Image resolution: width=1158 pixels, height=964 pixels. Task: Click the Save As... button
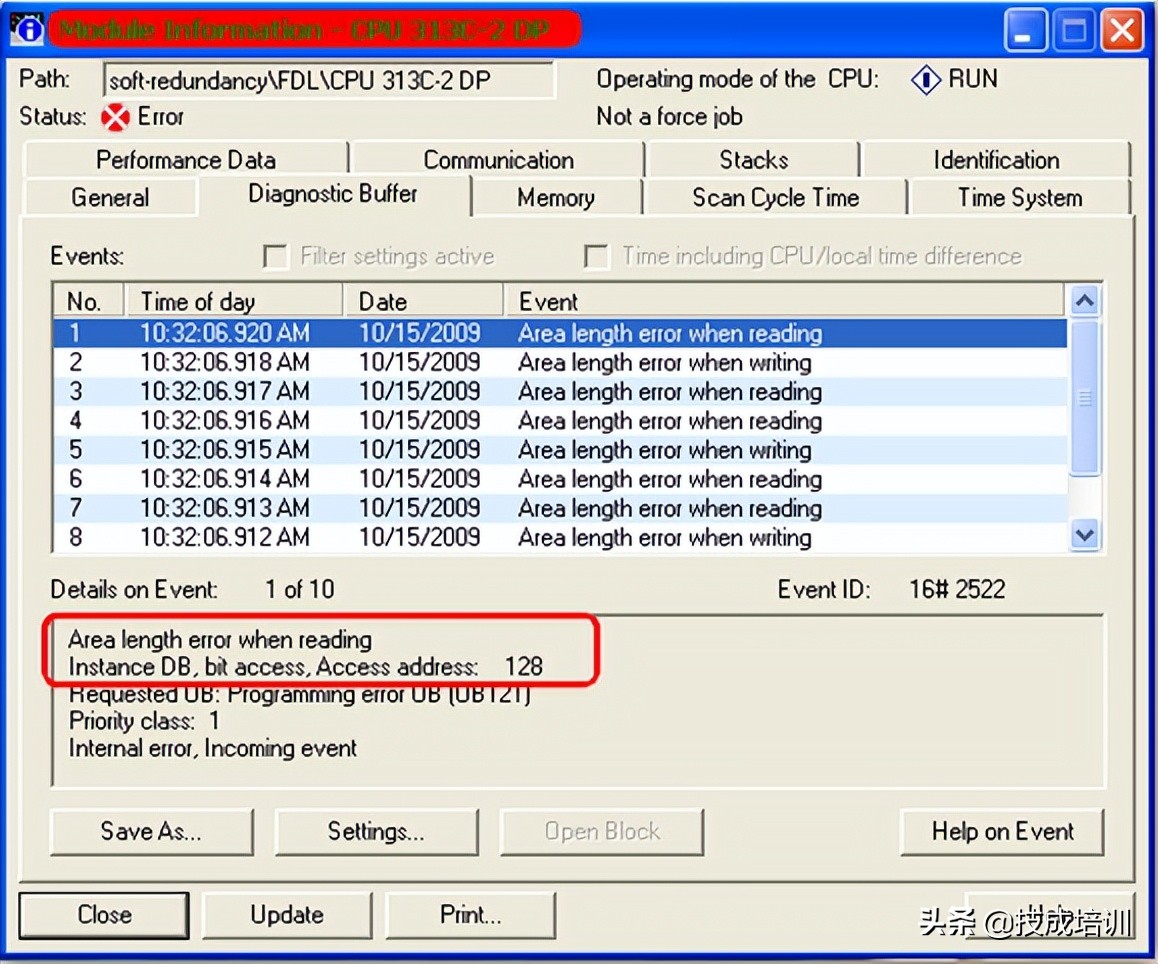click(151, 831)
